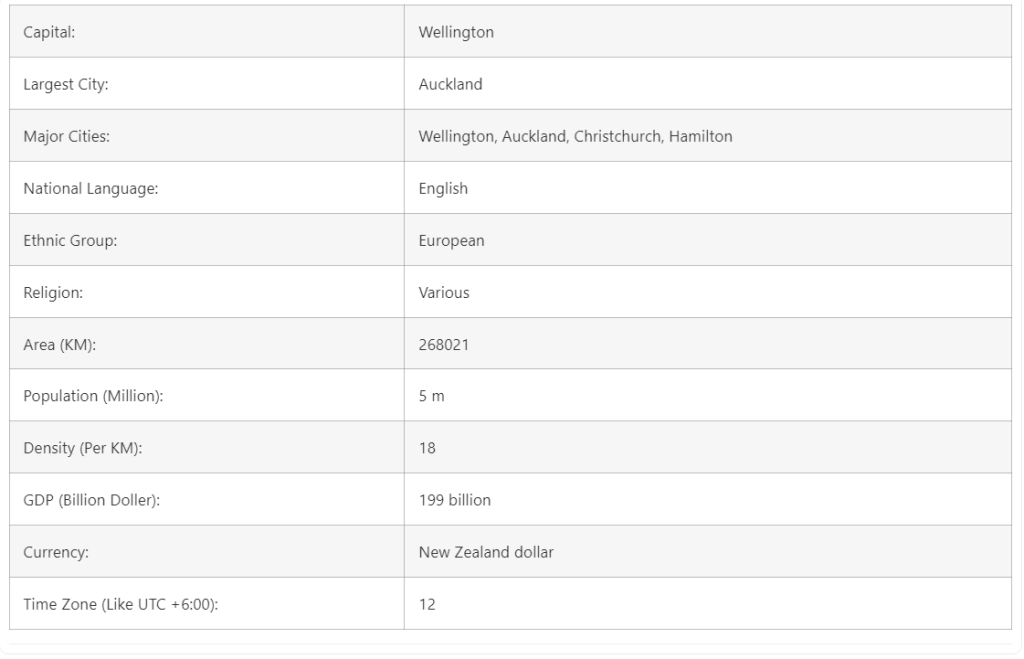Click the Ethnic Group label

tap(70, 240)
